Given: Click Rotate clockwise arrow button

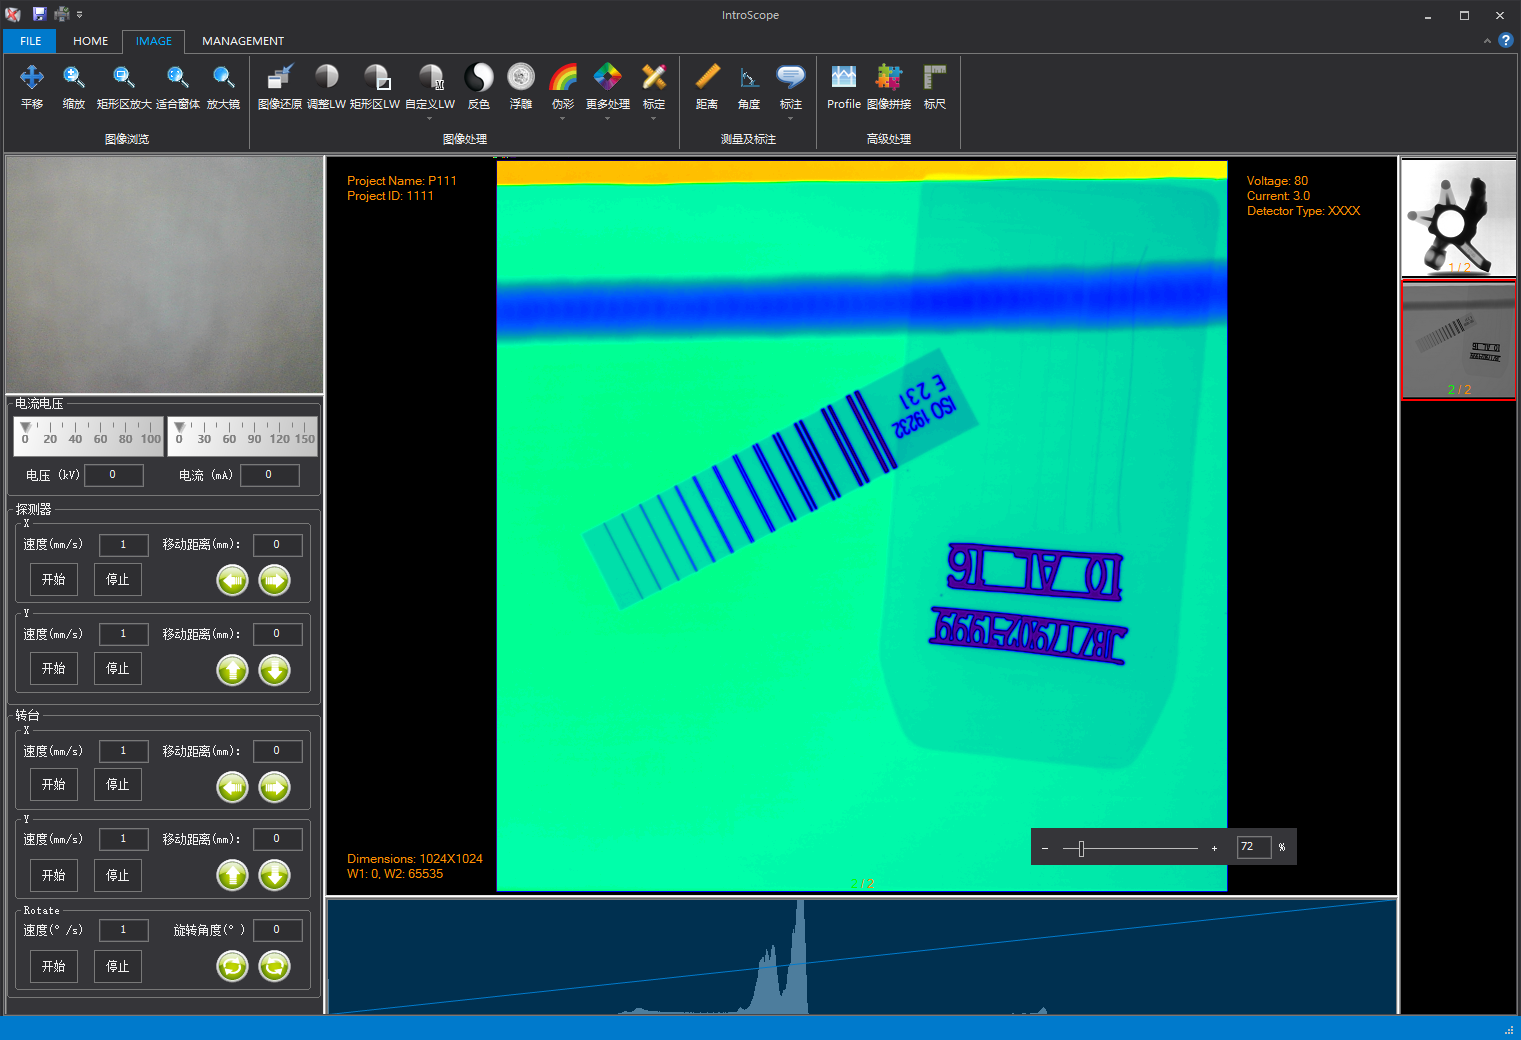Looking at the screenshot, I should pos(275,966).
